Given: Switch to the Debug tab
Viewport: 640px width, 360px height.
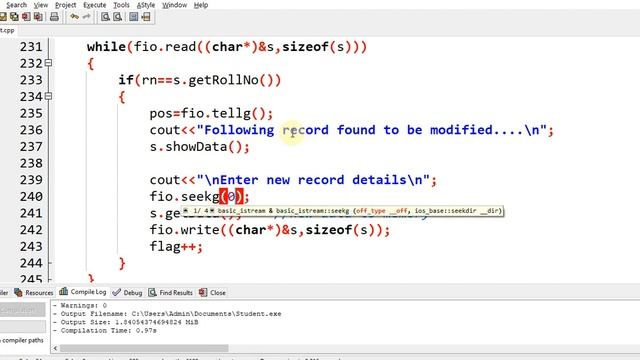Looking at the screenshot, I should point(127,292).
